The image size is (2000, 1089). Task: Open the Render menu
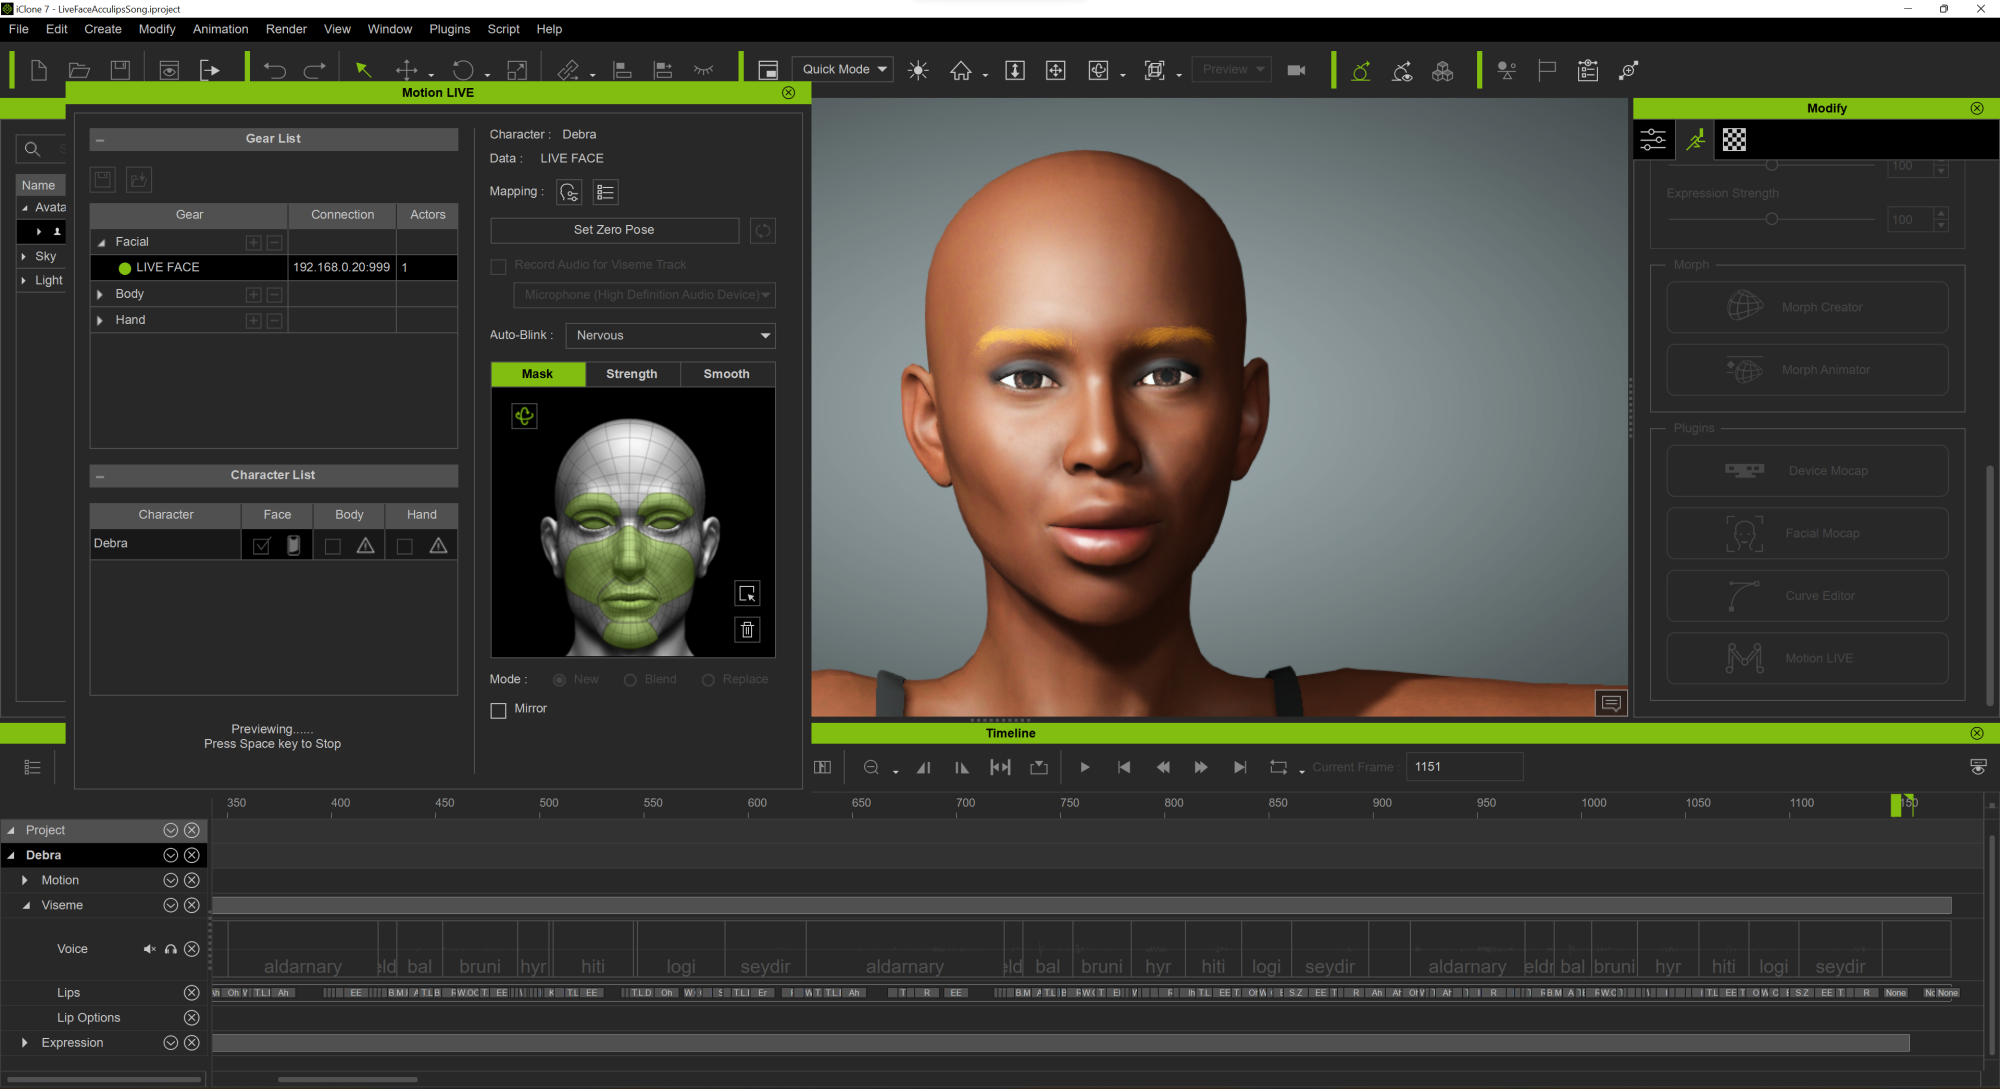click(x=286, y=29)
